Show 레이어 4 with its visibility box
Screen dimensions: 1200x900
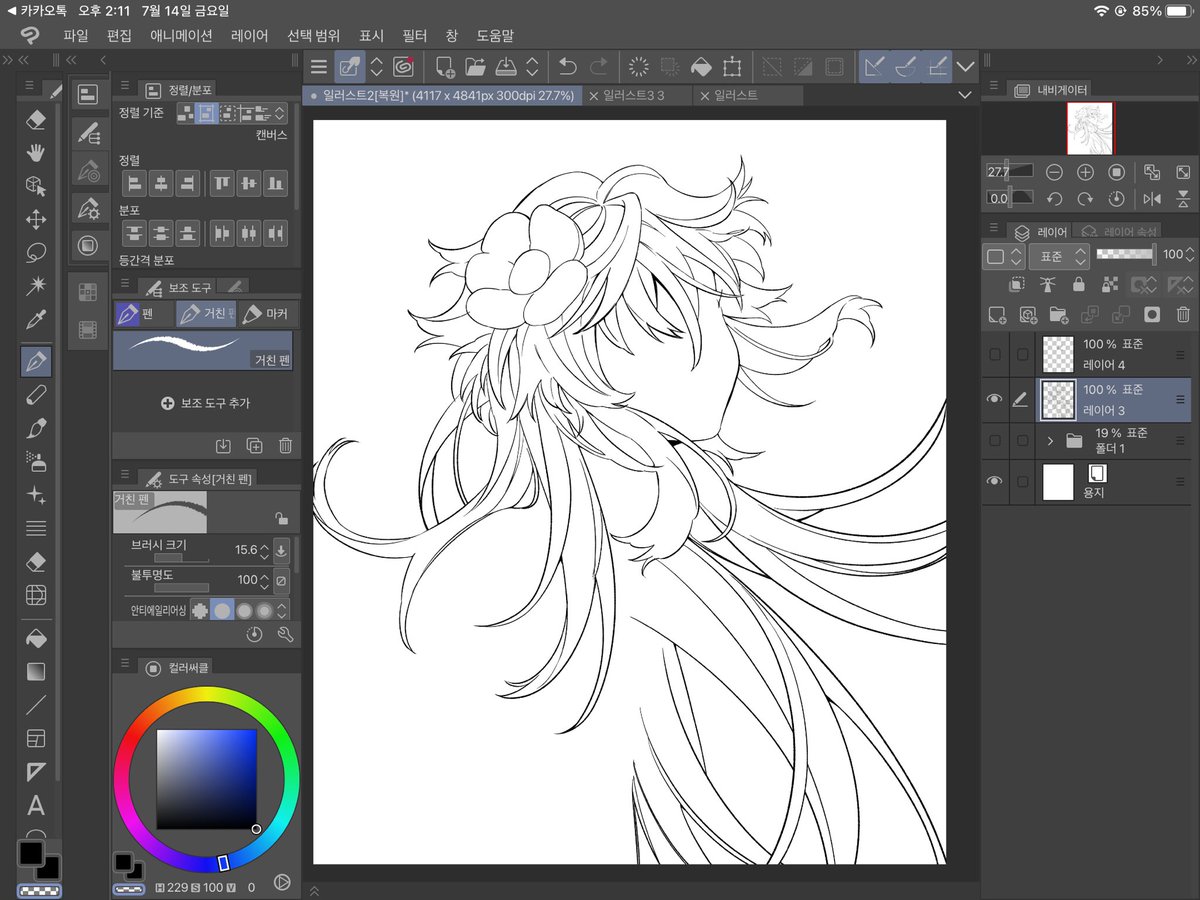pyautogui.click(x=994, y=354)
